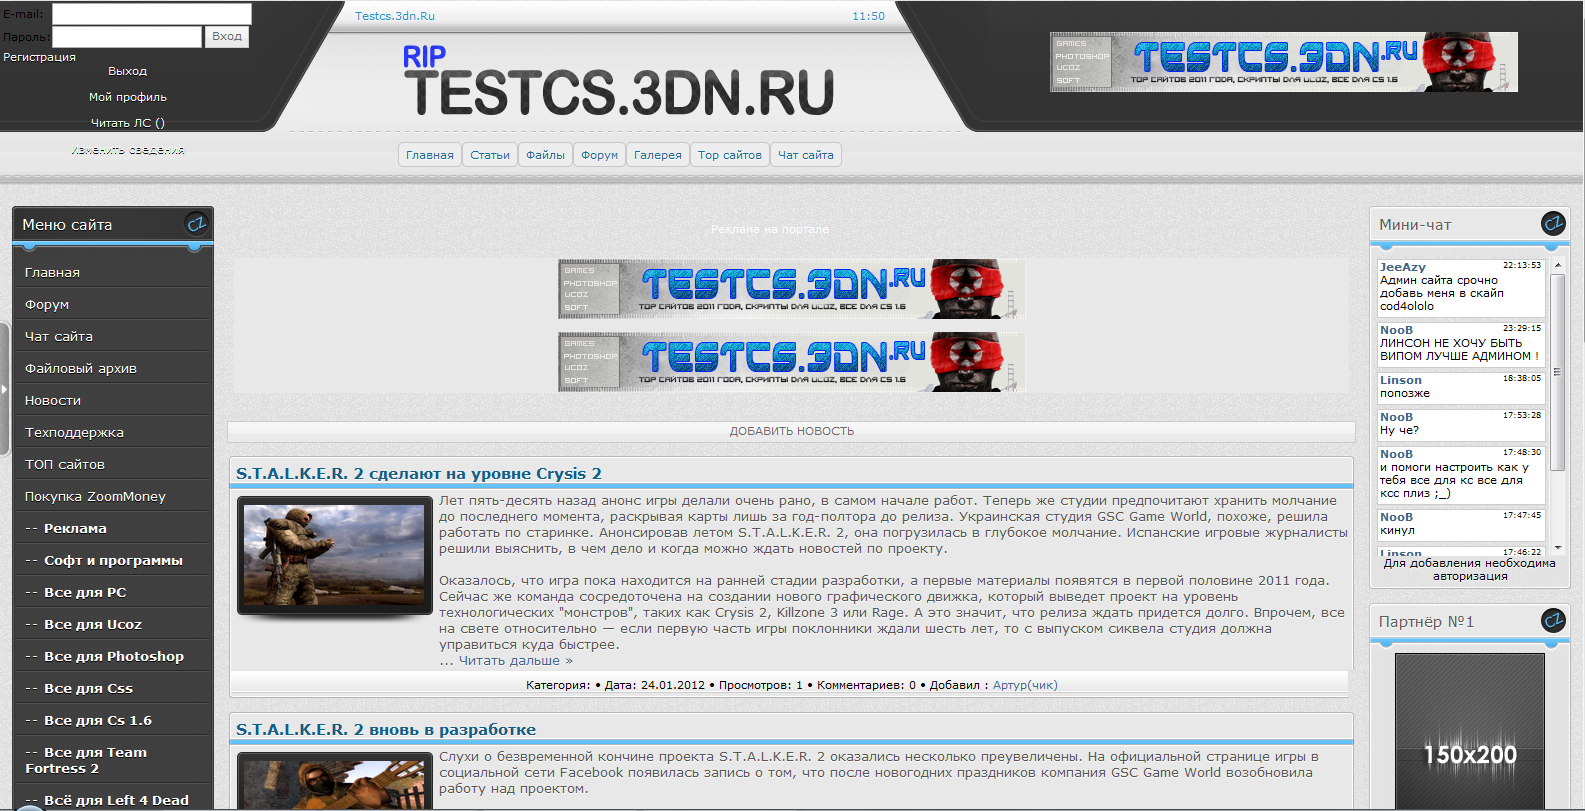The height and width of the screenshot is (811, 1585).
Task: Click the top-right TESTCS.3DN.RU banner
Action: [x=1284, y=62]
